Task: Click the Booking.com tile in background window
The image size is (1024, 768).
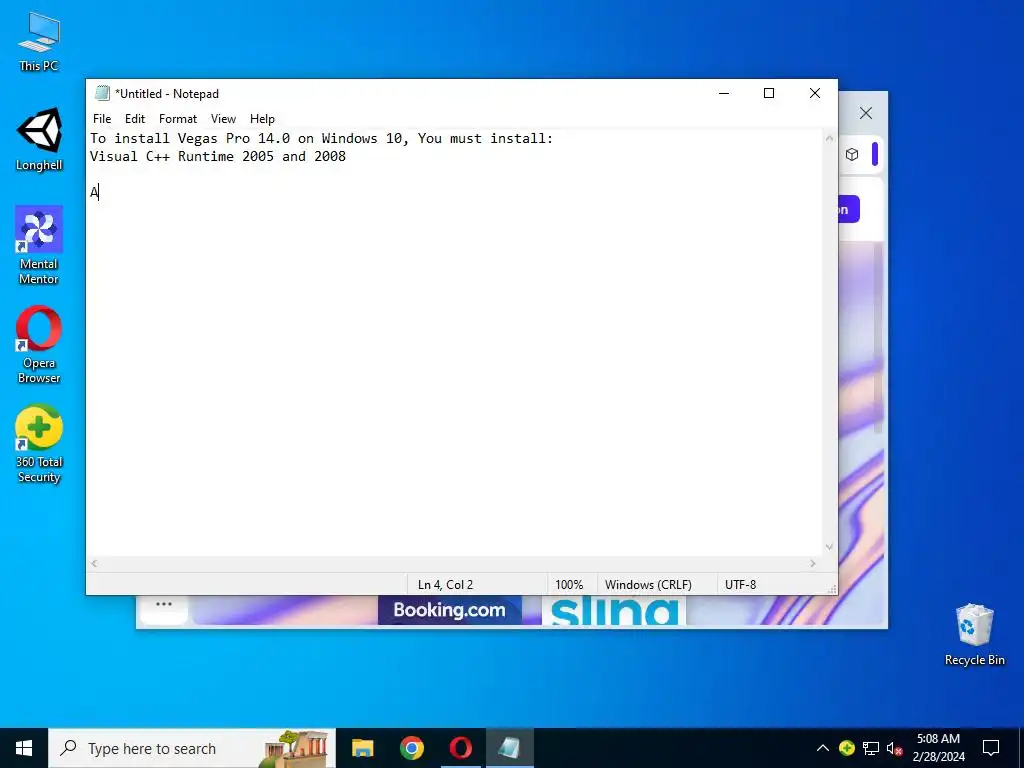Action: [449, 610]
